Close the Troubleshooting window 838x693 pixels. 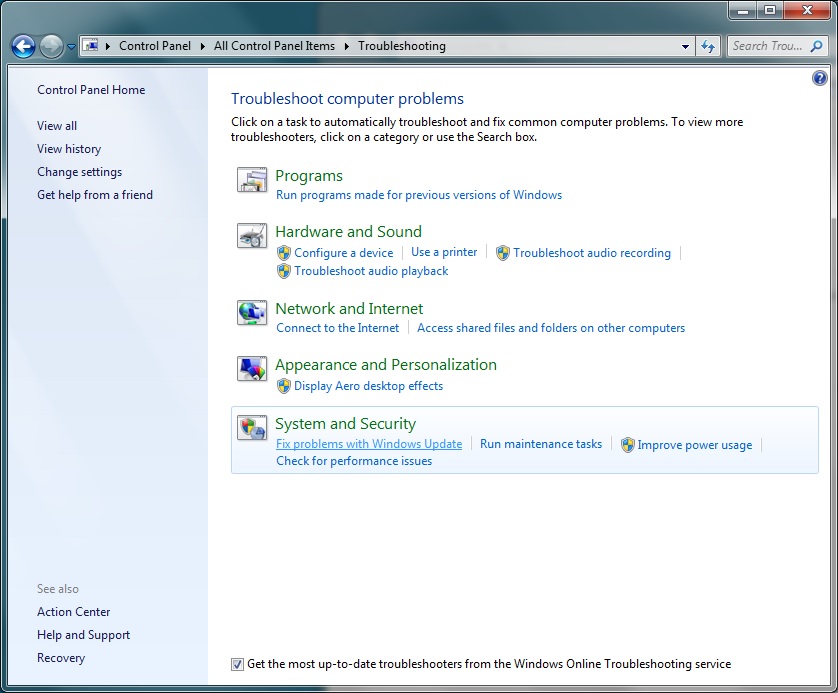click(808, 10)
